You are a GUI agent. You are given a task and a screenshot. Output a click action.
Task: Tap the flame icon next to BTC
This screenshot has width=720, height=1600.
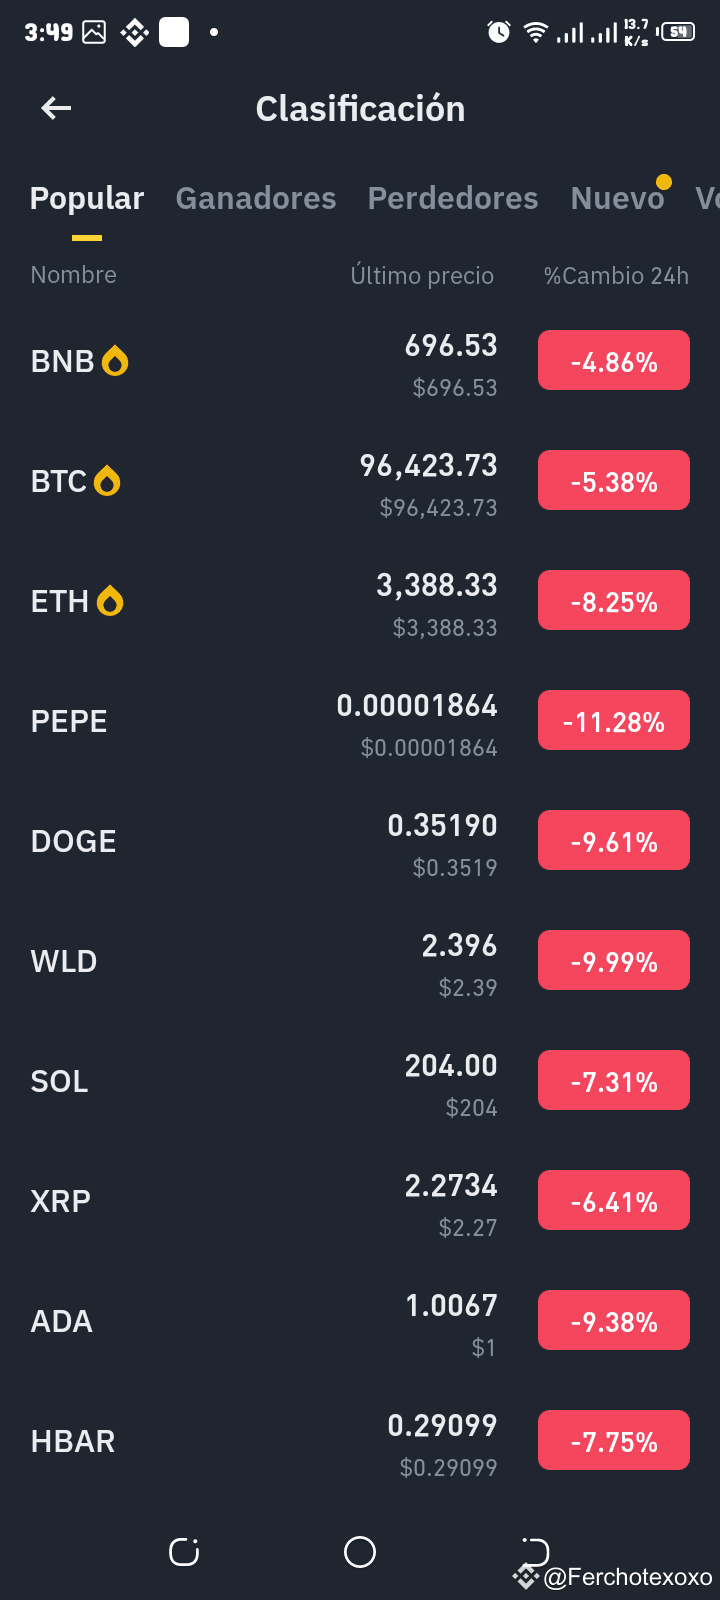point(107,481)
